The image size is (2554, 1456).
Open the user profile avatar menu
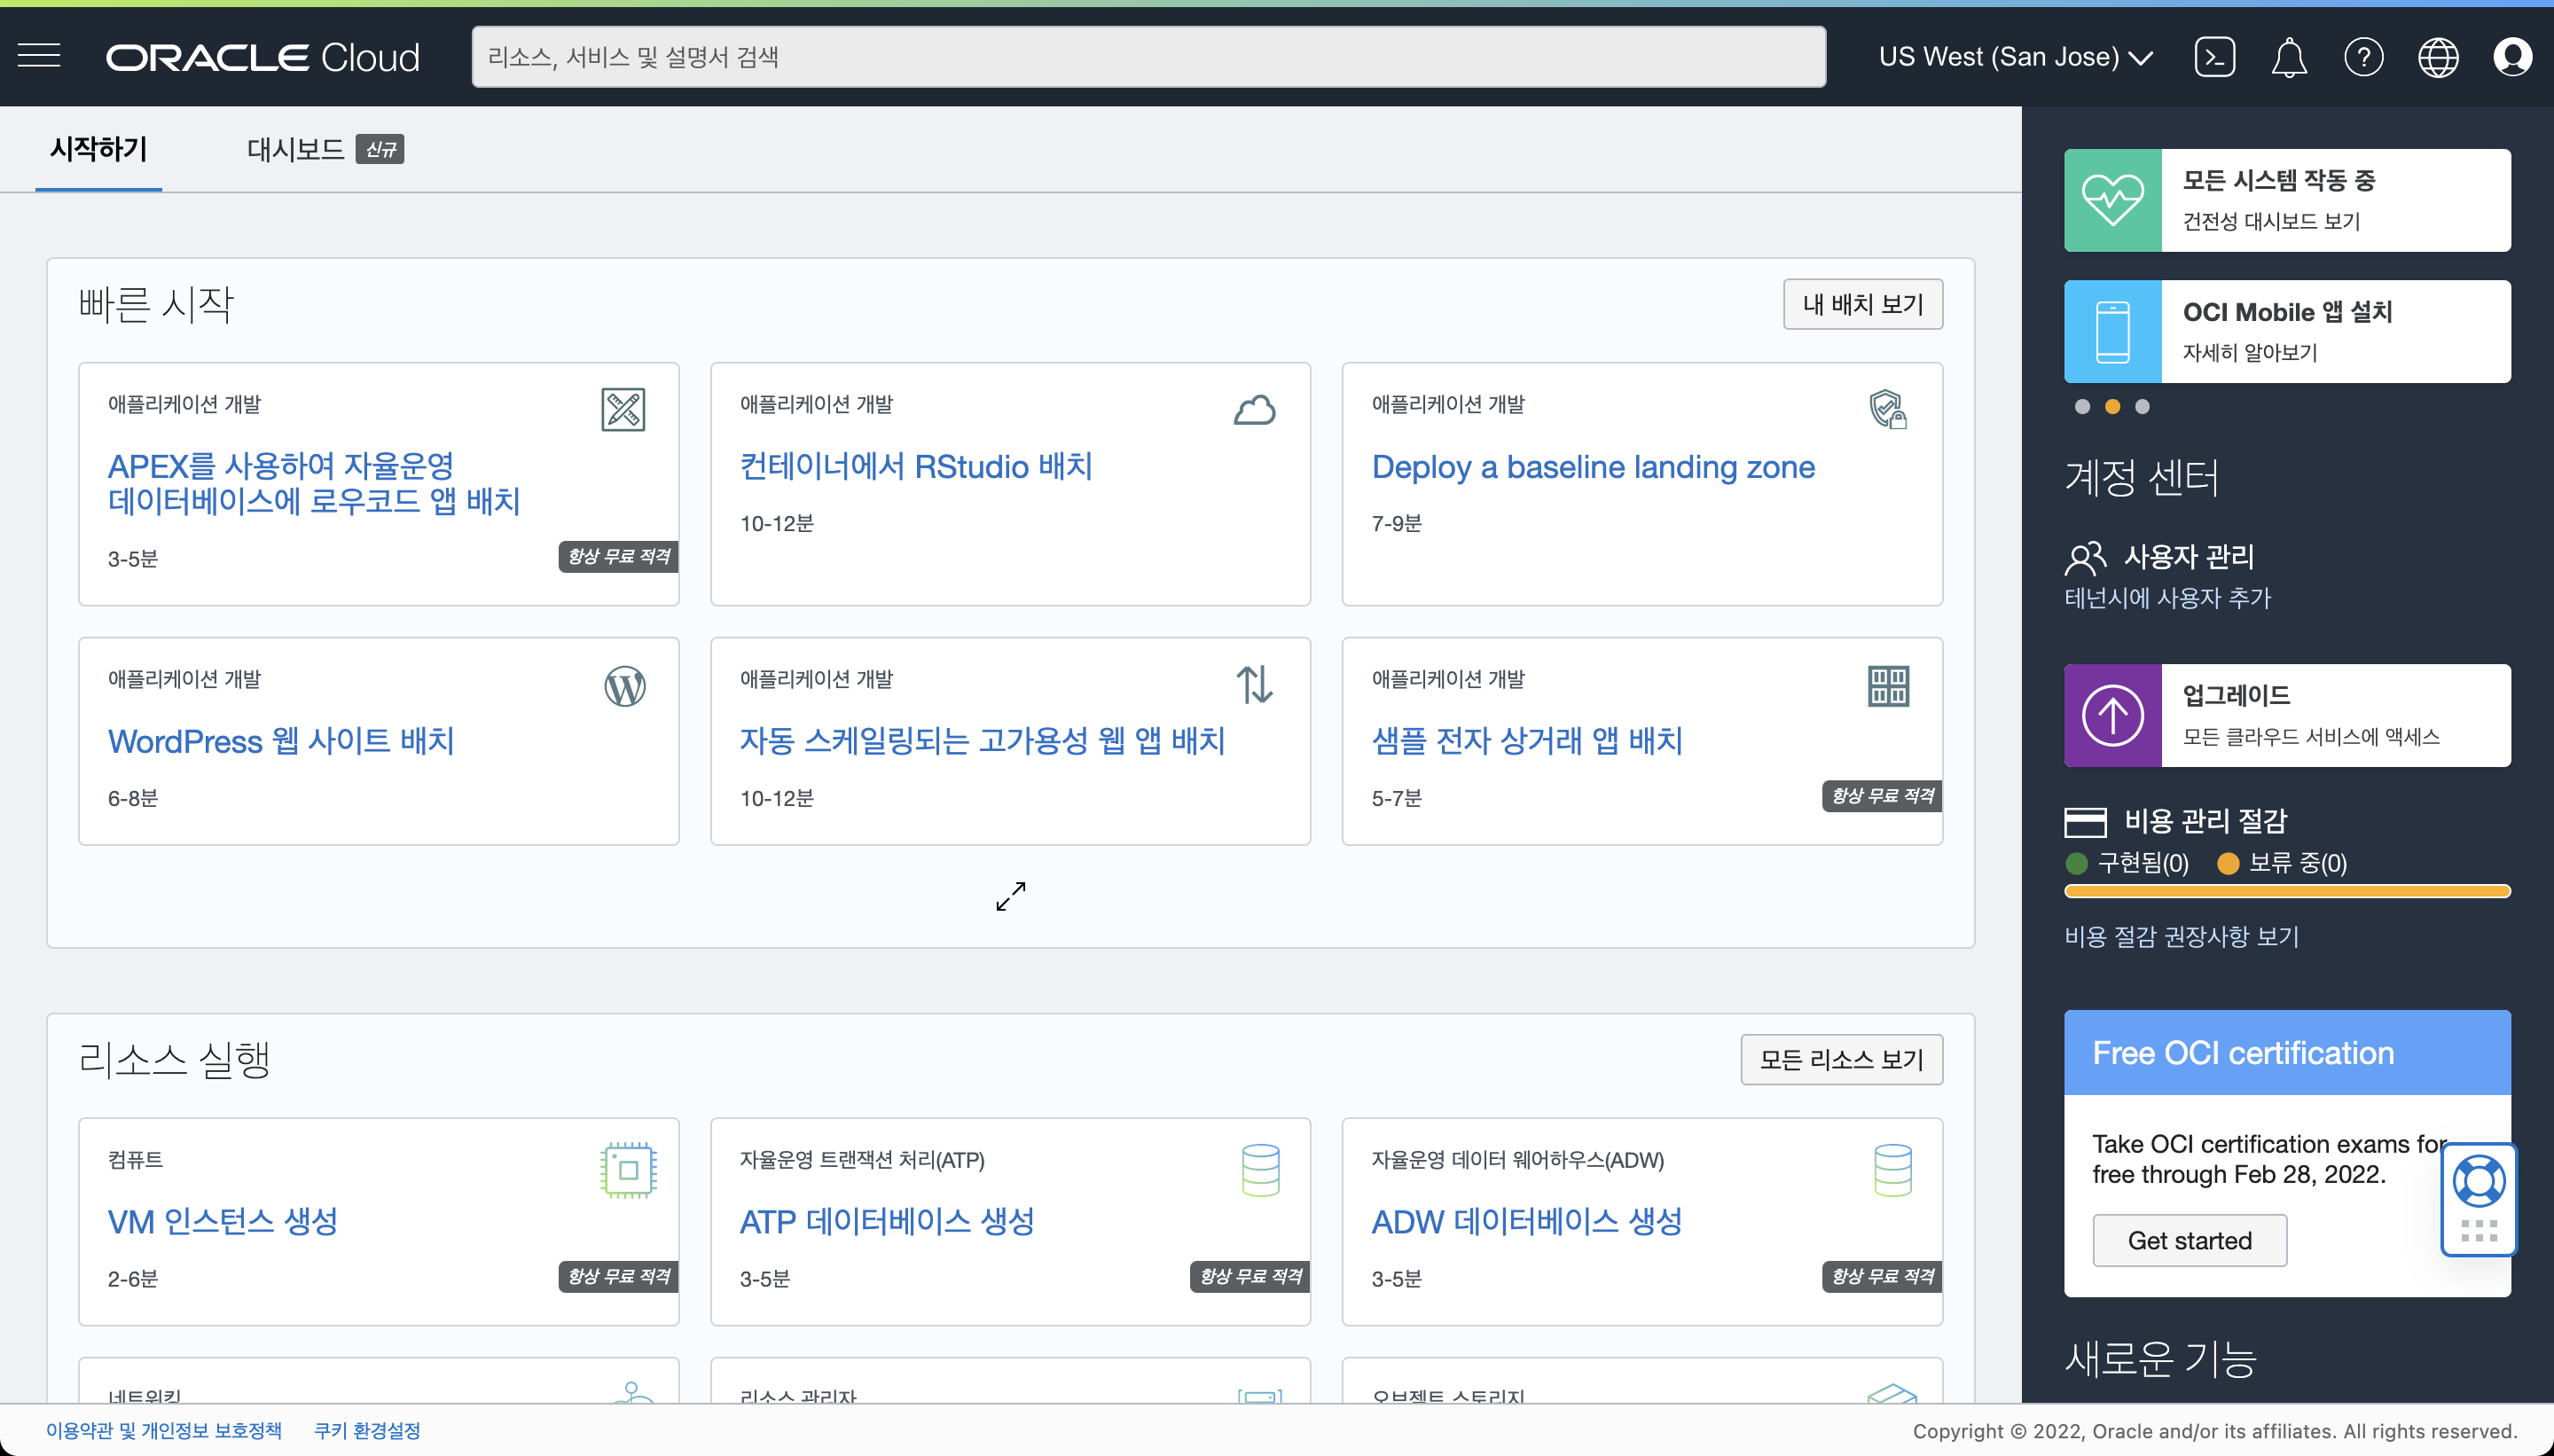[2512, 57]
